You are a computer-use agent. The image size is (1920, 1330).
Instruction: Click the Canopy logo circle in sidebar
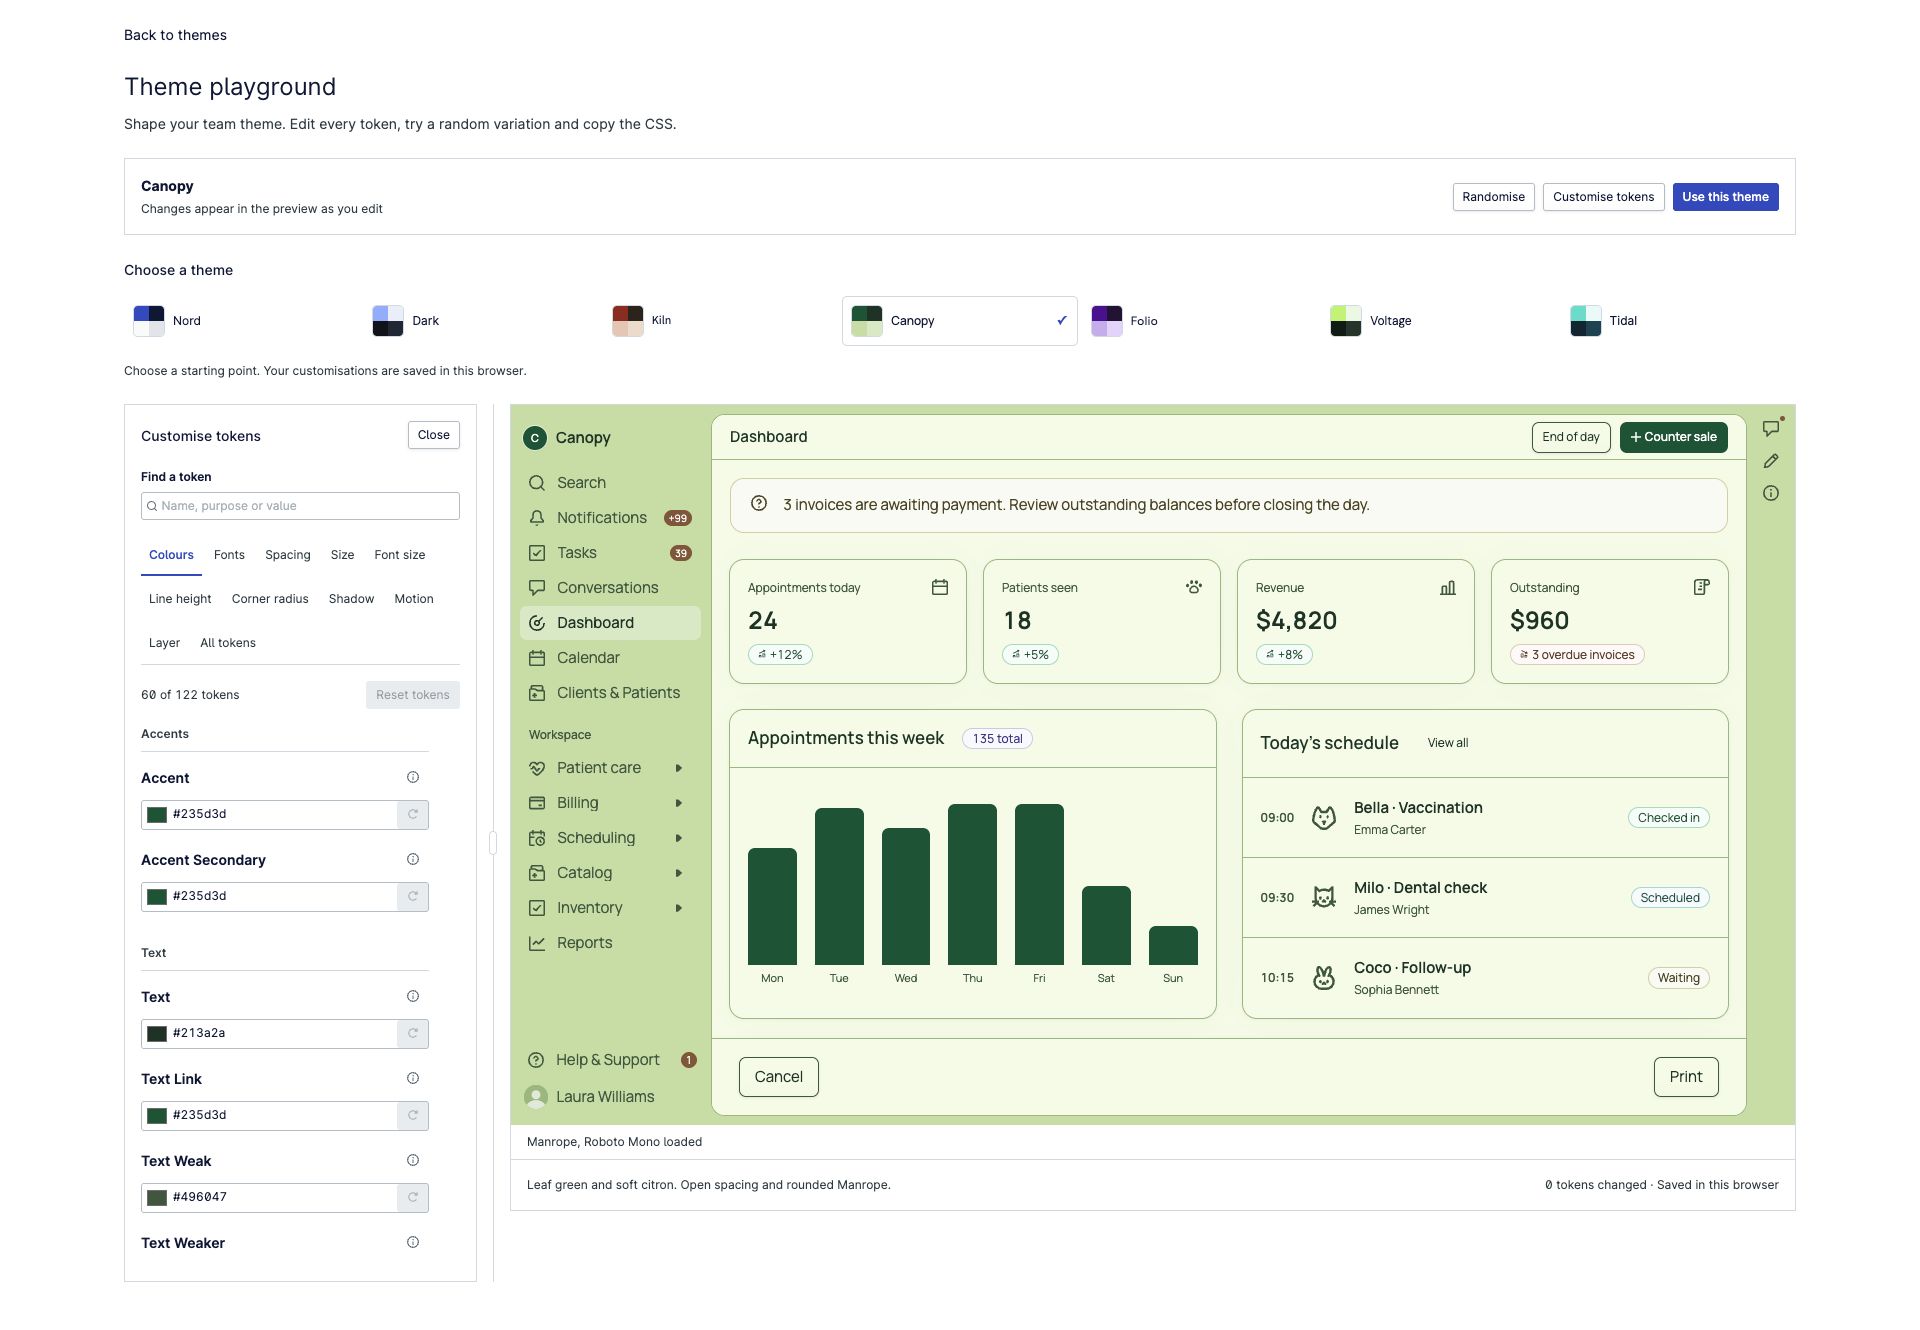[535, 438]
